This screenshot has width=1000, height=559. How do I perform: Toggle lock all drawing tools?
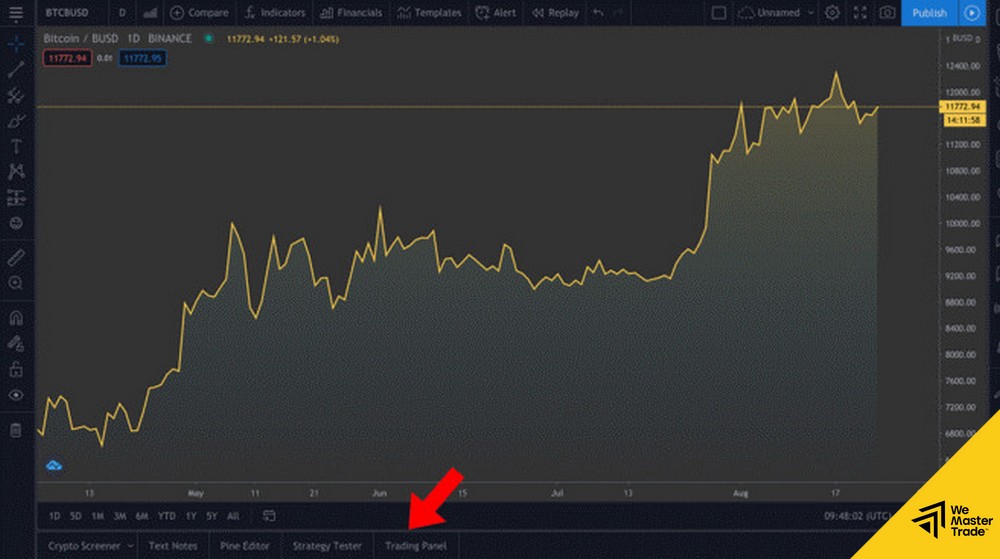coord(16,369)
